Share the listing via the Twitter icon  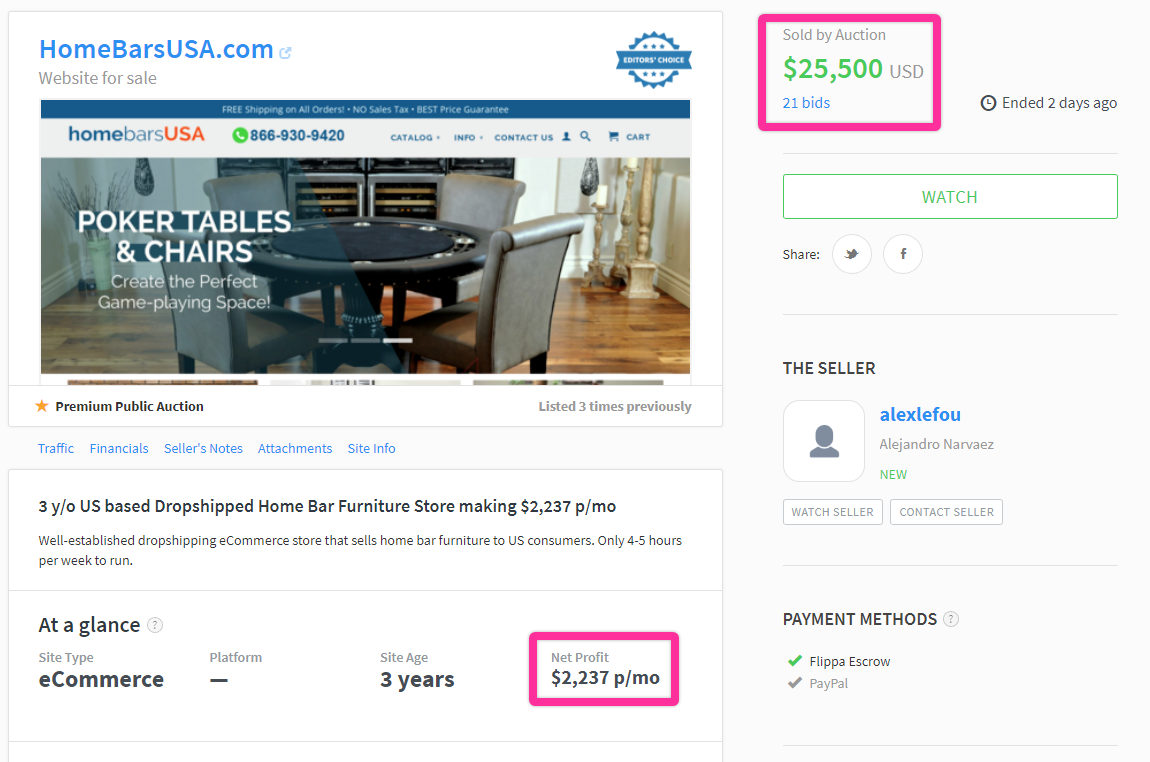point(851,254)
